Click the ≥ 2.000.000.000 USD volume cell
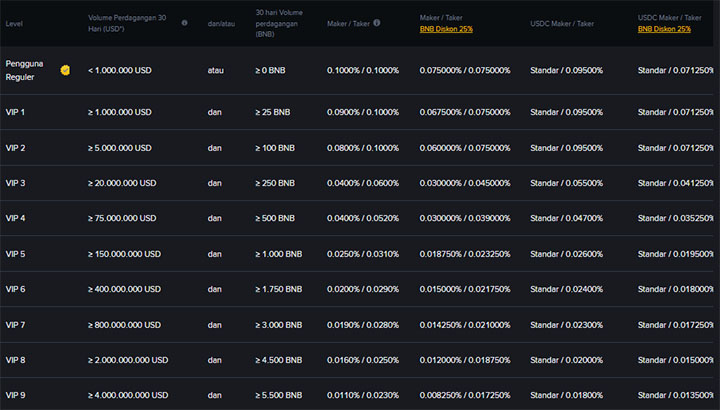Viewport: 720px width, 410px height. pos(128,360)
